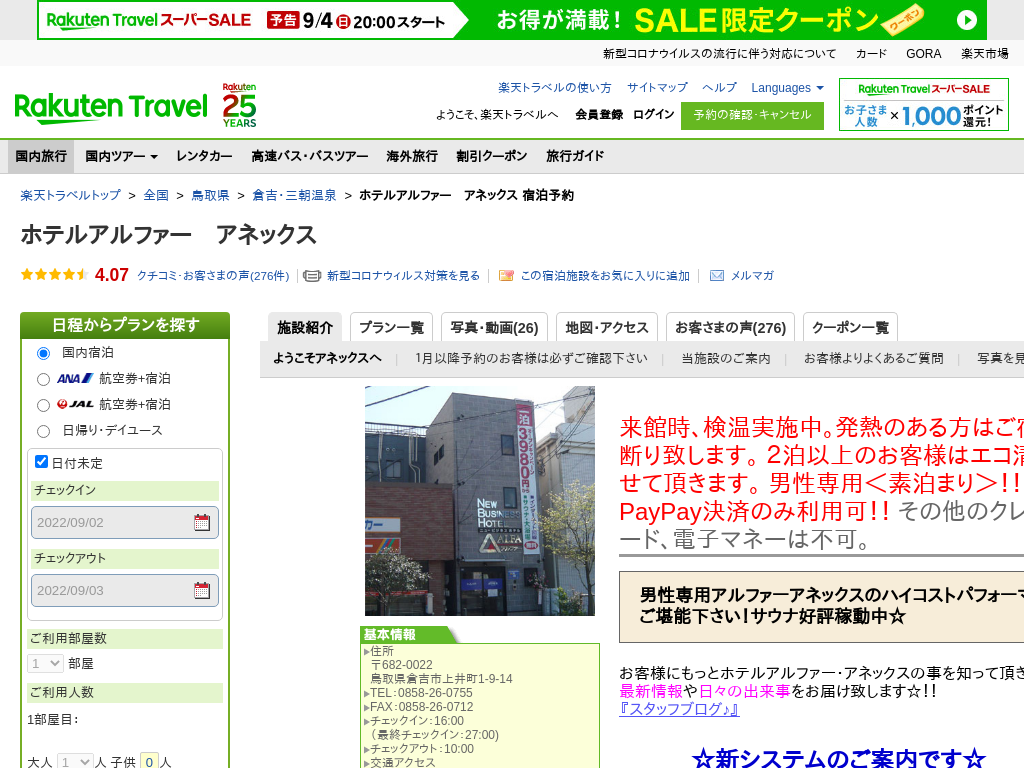1024x768 pixels.
Task: Expand the 国内ツアー menu dropdown
Action: coord(121,156)
